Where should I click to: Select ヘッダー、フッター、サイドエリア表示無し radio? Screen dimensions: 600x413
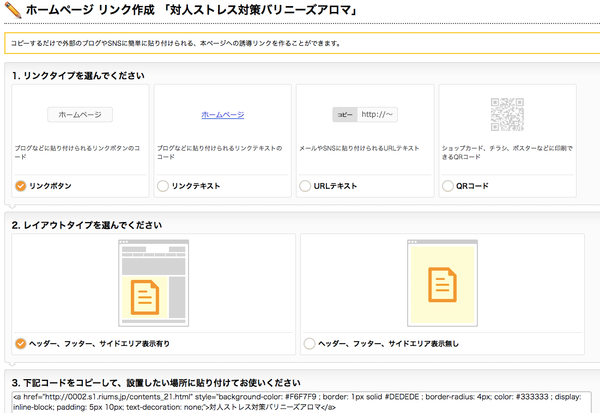pos(309,344)
